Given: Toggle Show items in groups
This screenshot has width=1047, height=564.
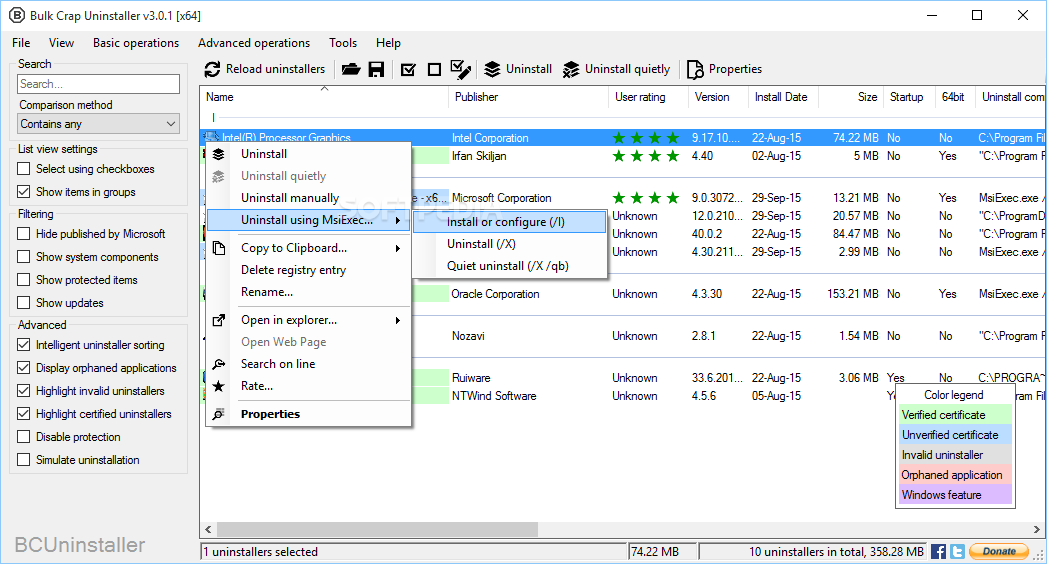Looking at the screenshot, I should (23, 192).
